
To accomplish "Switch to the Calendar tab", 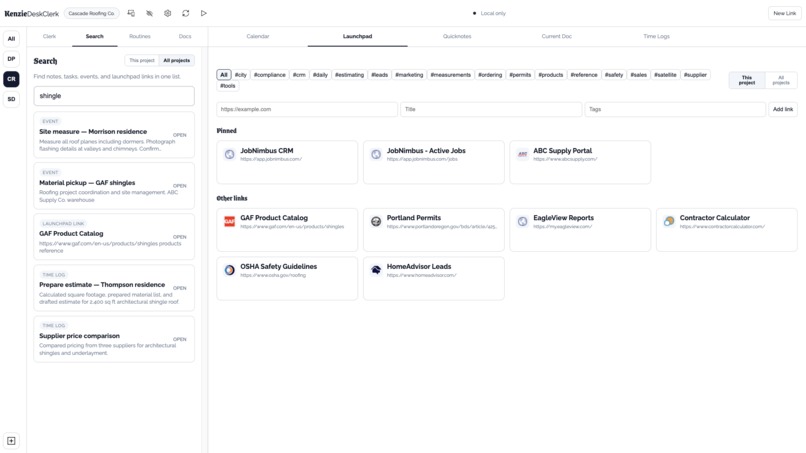I will tap(258, 37).
